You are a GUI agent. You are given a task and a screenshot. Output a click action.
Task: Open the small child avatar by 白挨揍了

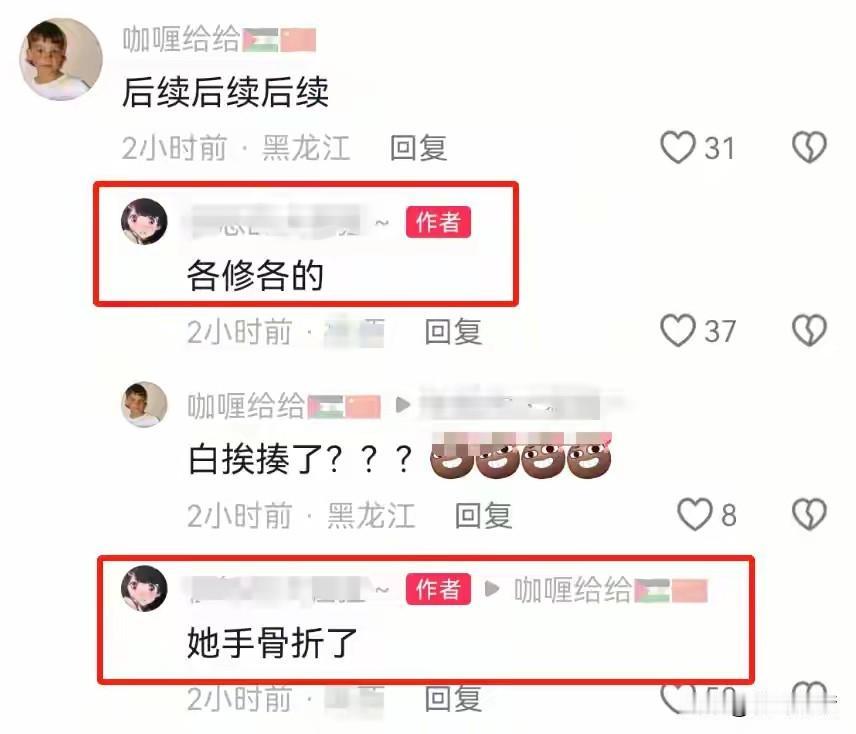(144, 404)
